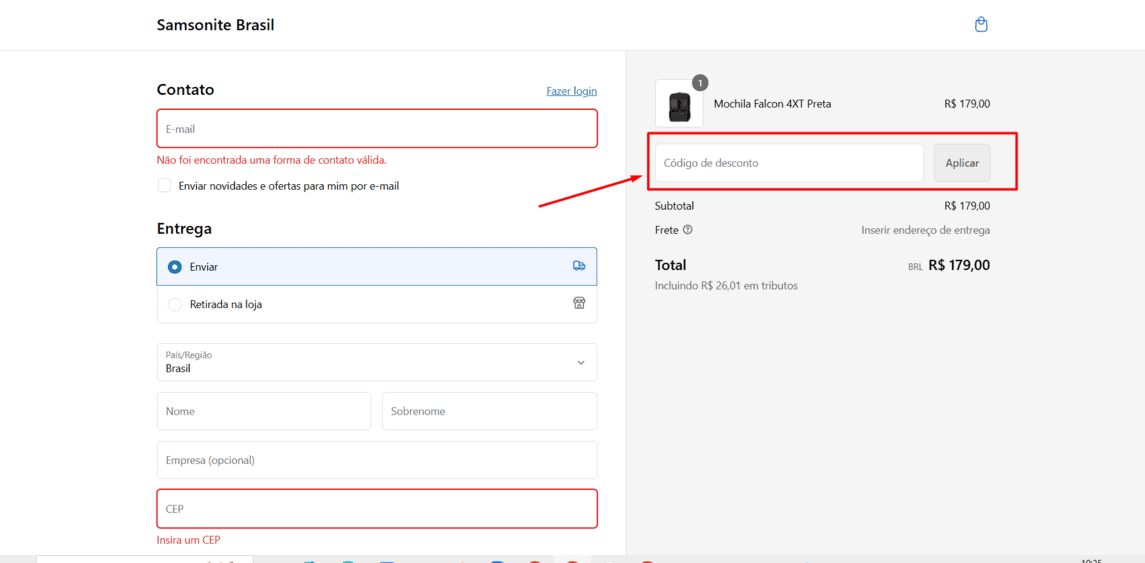Click the Contato section heading

(185, 90)
